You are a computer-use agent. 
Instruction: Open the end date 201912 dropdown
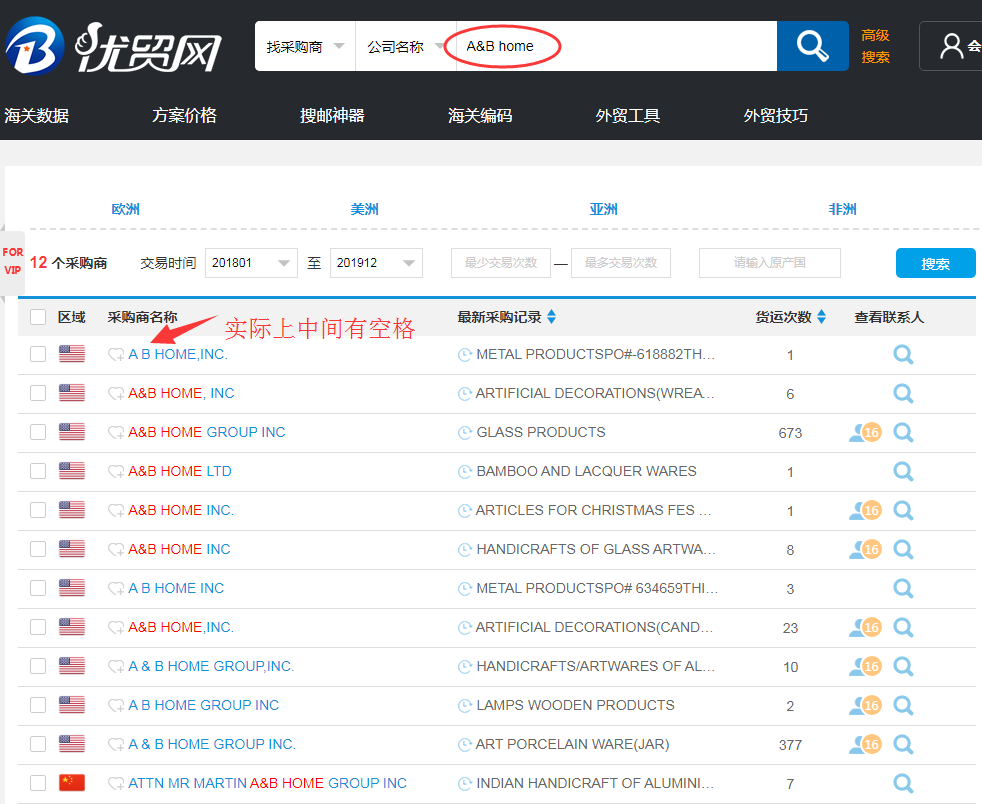tap(376, 263)
